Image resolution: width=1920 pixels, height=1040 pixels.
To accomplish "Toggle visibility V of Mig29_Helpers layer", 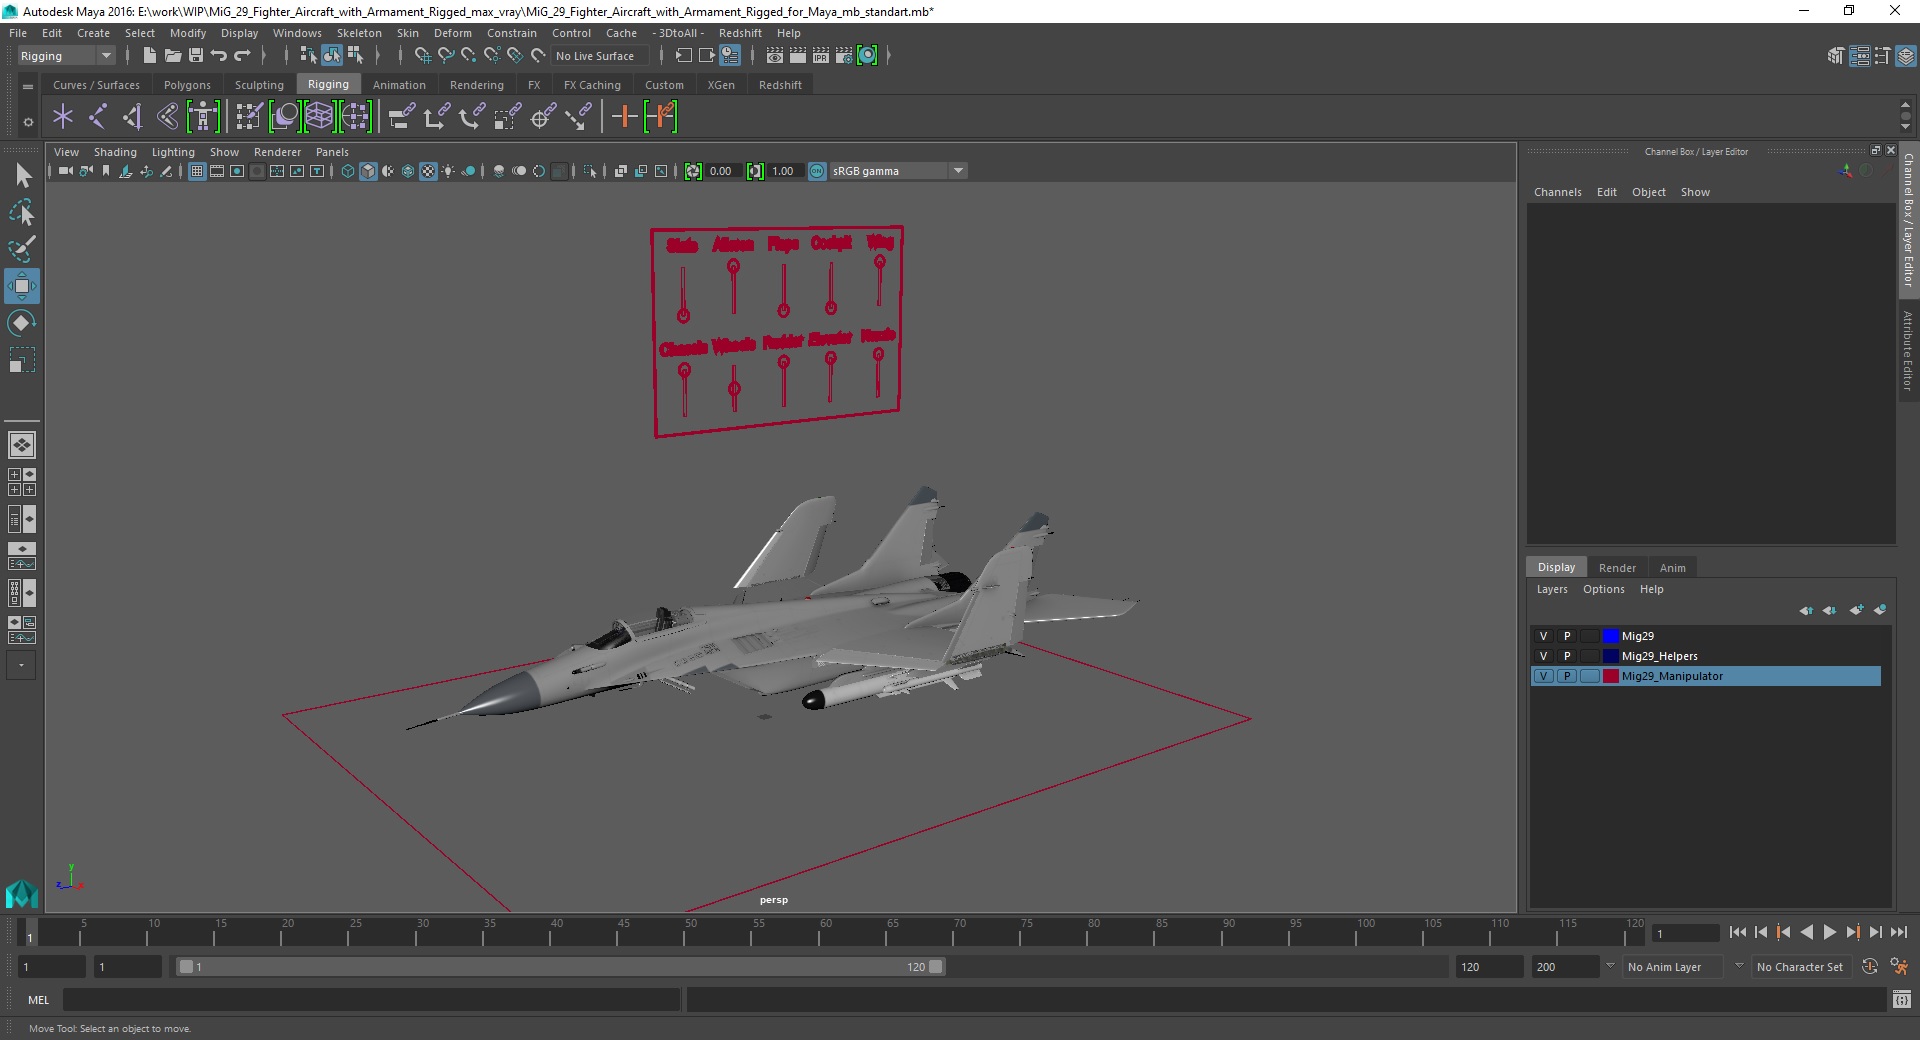I will coord(1543,656).
